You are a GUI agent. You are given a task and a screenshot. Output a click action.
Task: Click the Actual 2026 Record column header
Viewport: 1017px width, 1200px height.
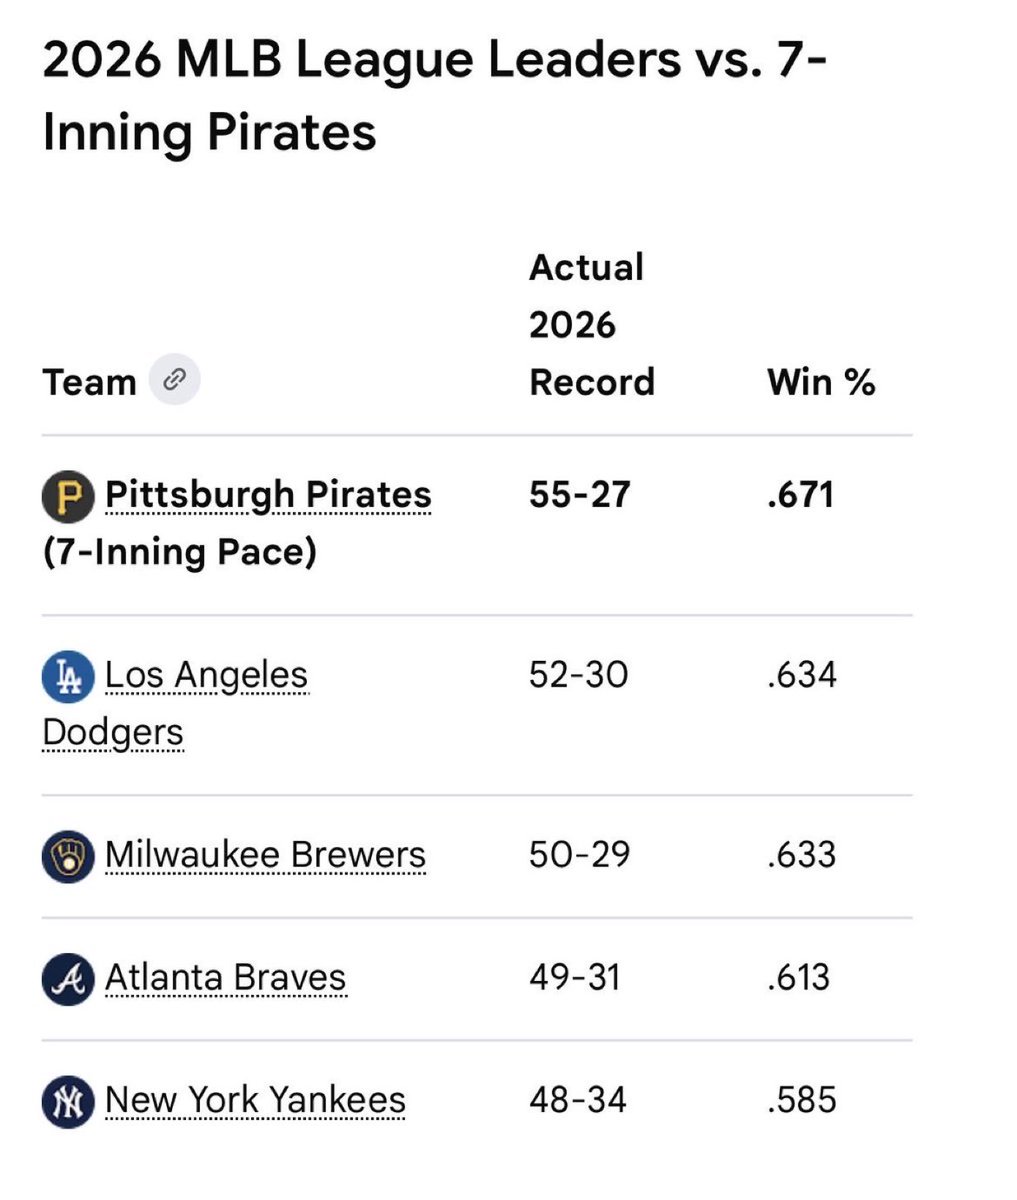point(591,325)
